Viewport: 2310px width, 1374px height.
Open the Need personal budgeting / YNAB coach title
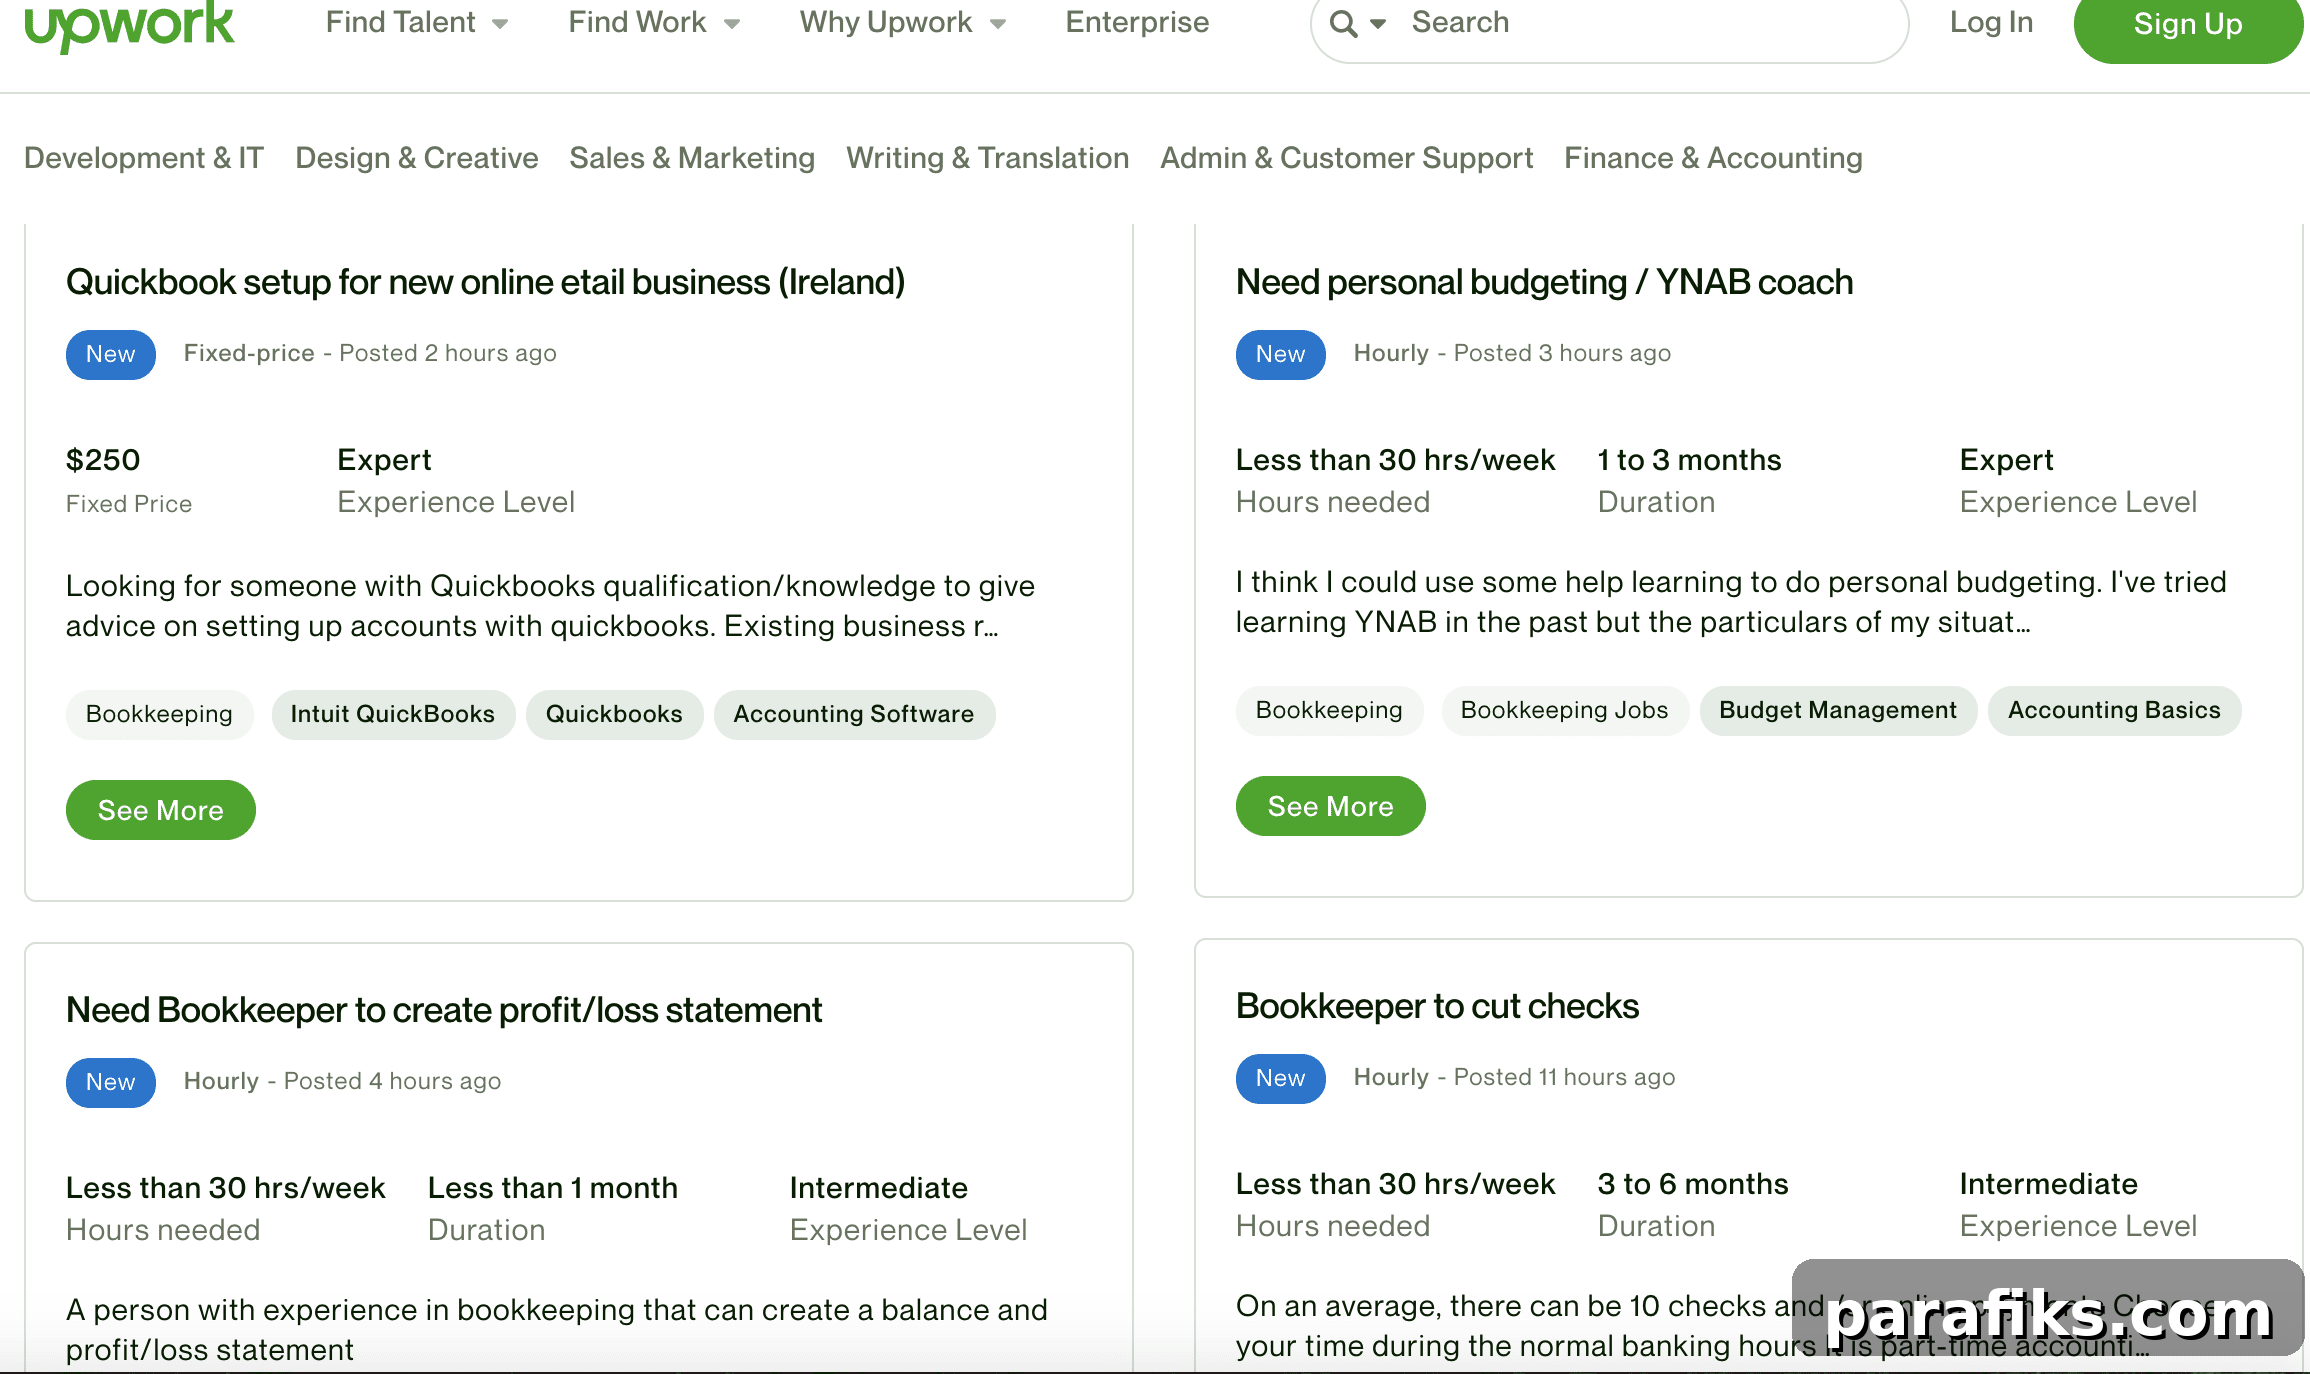(x=1544, y=282)
